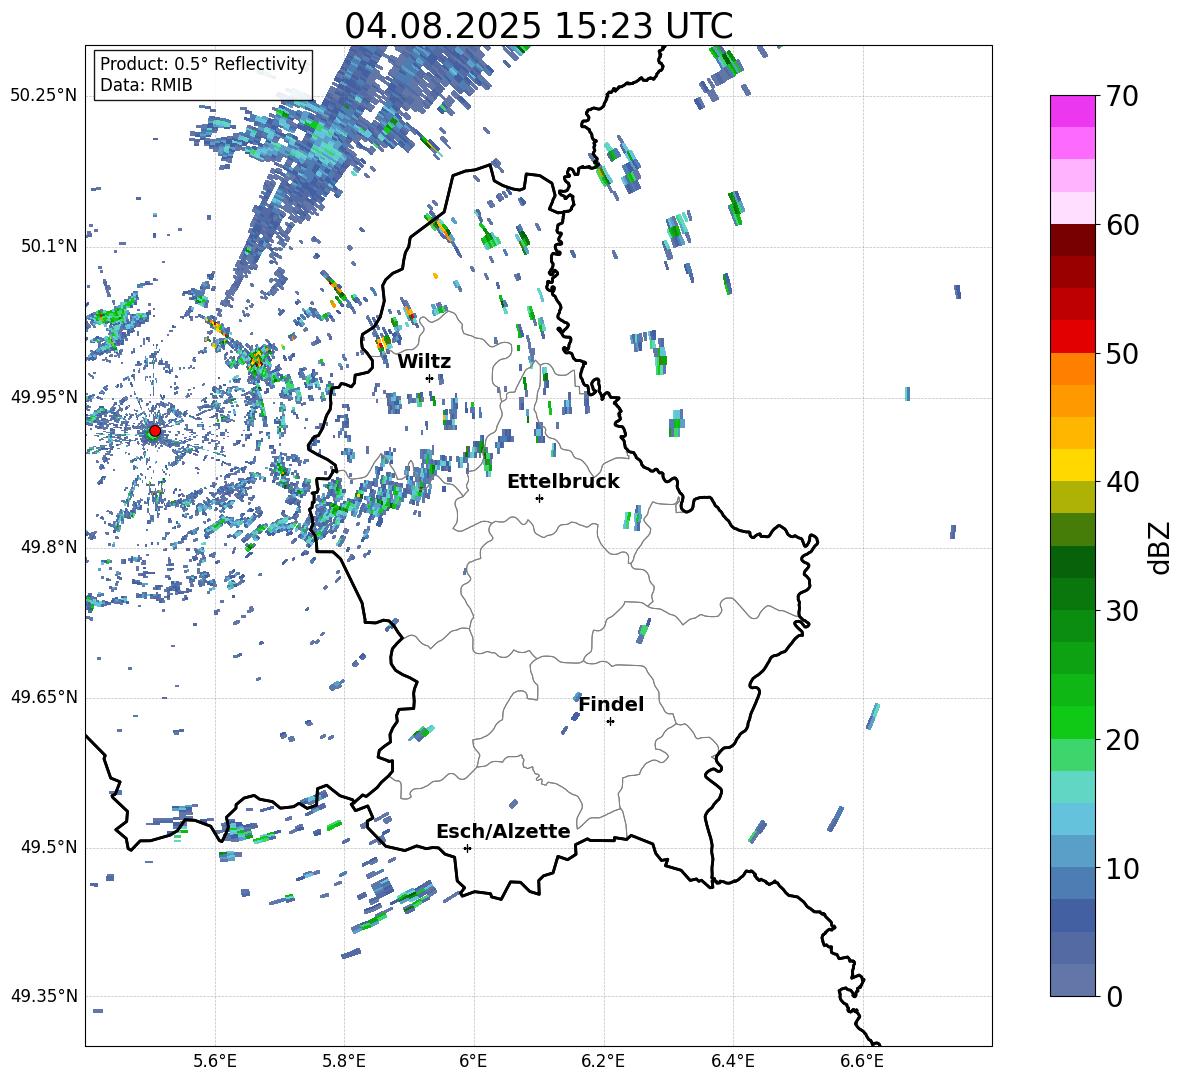Screen dimensions: 1184x1081
Task: Click the 6.2°E longitude label
Action: pyautogui.click(x=603, y=1061)
